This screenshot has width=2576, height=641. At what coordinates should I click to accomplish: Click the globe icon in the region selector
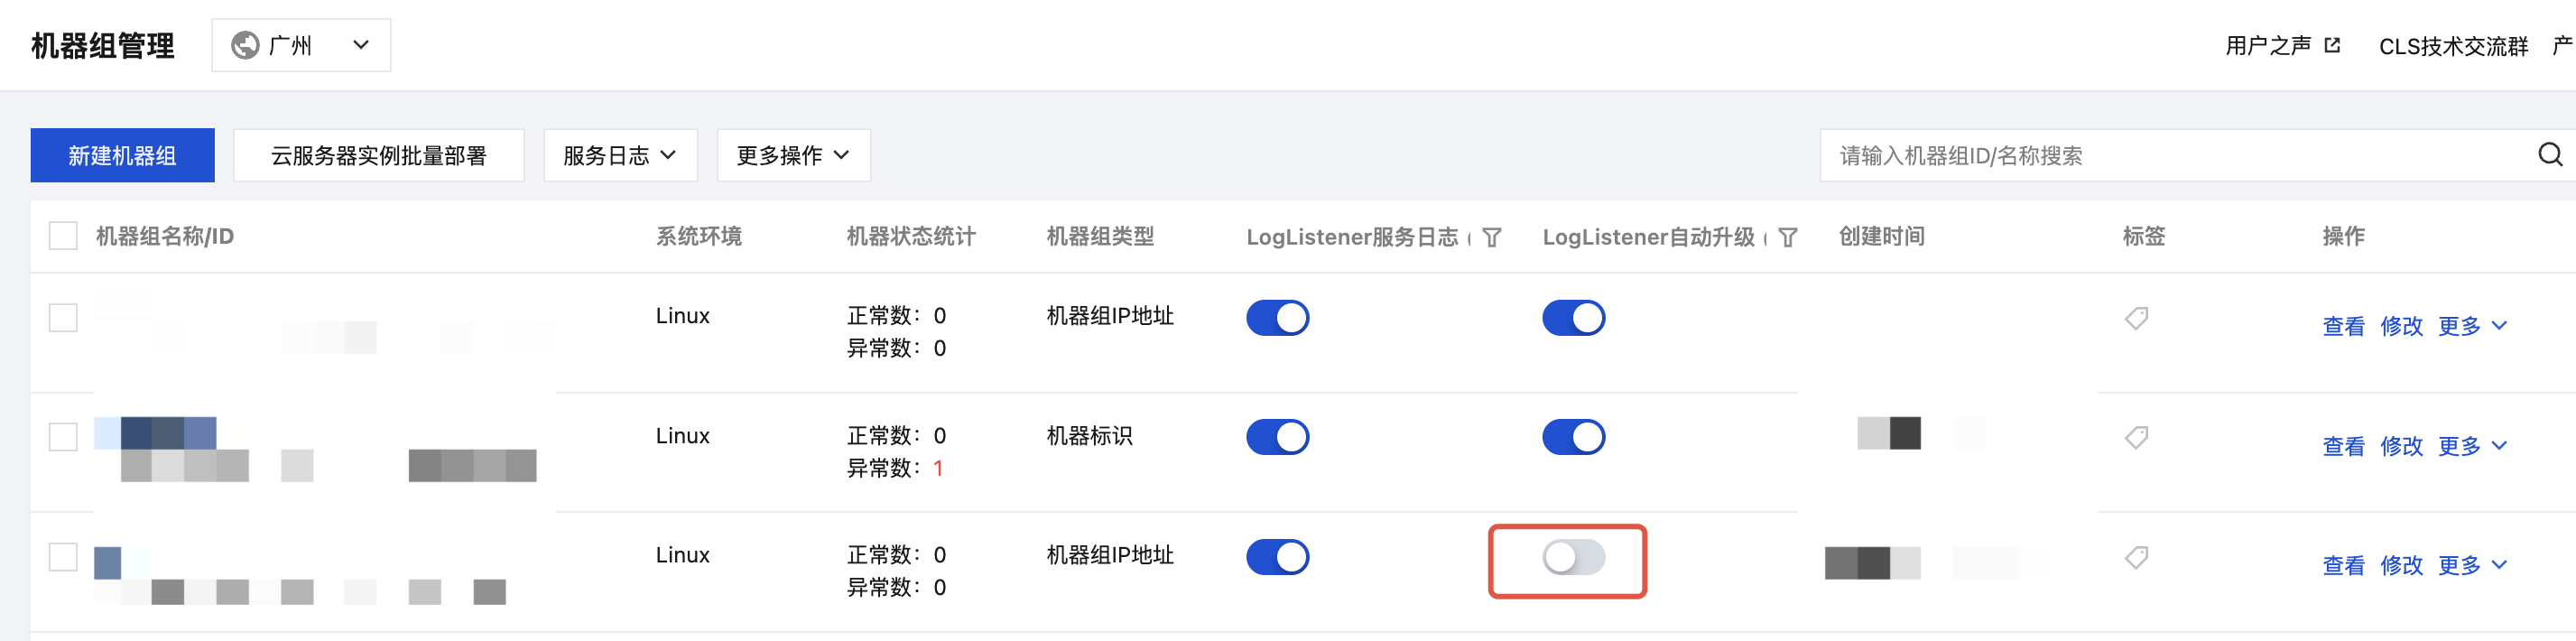tap(245, 45)
